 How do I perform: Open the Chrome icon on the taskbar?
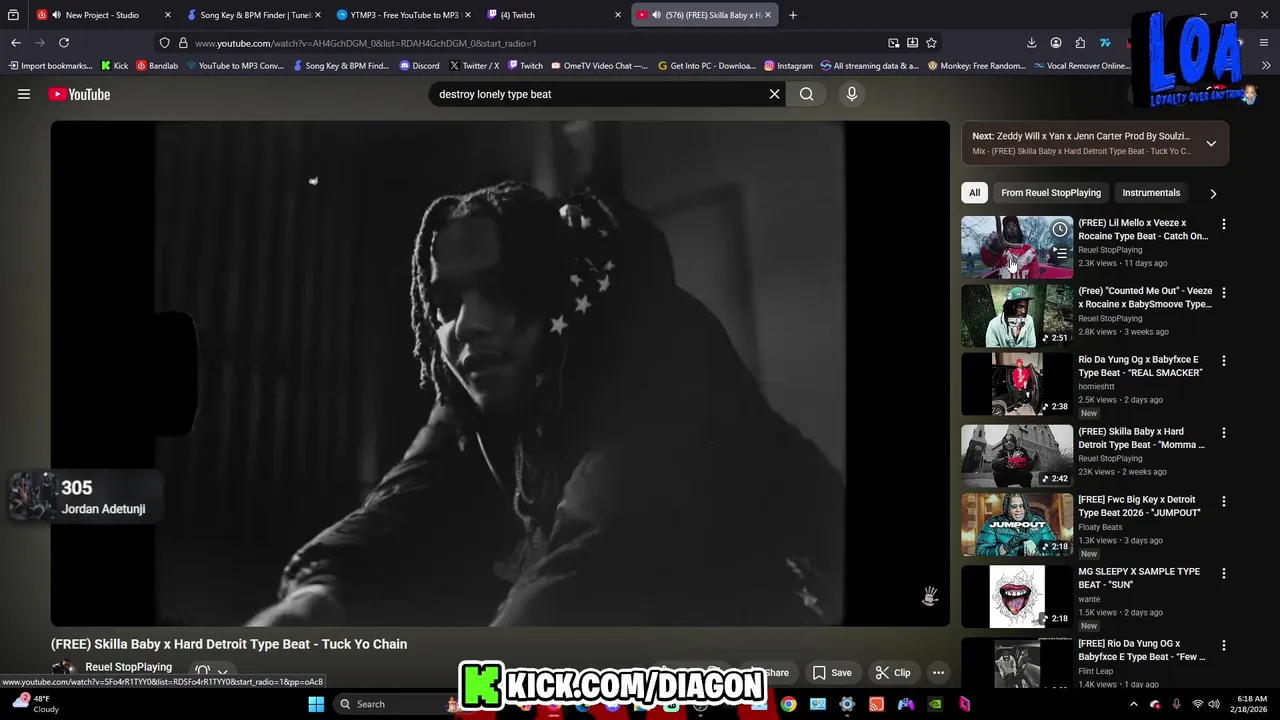tap(789, 704)
